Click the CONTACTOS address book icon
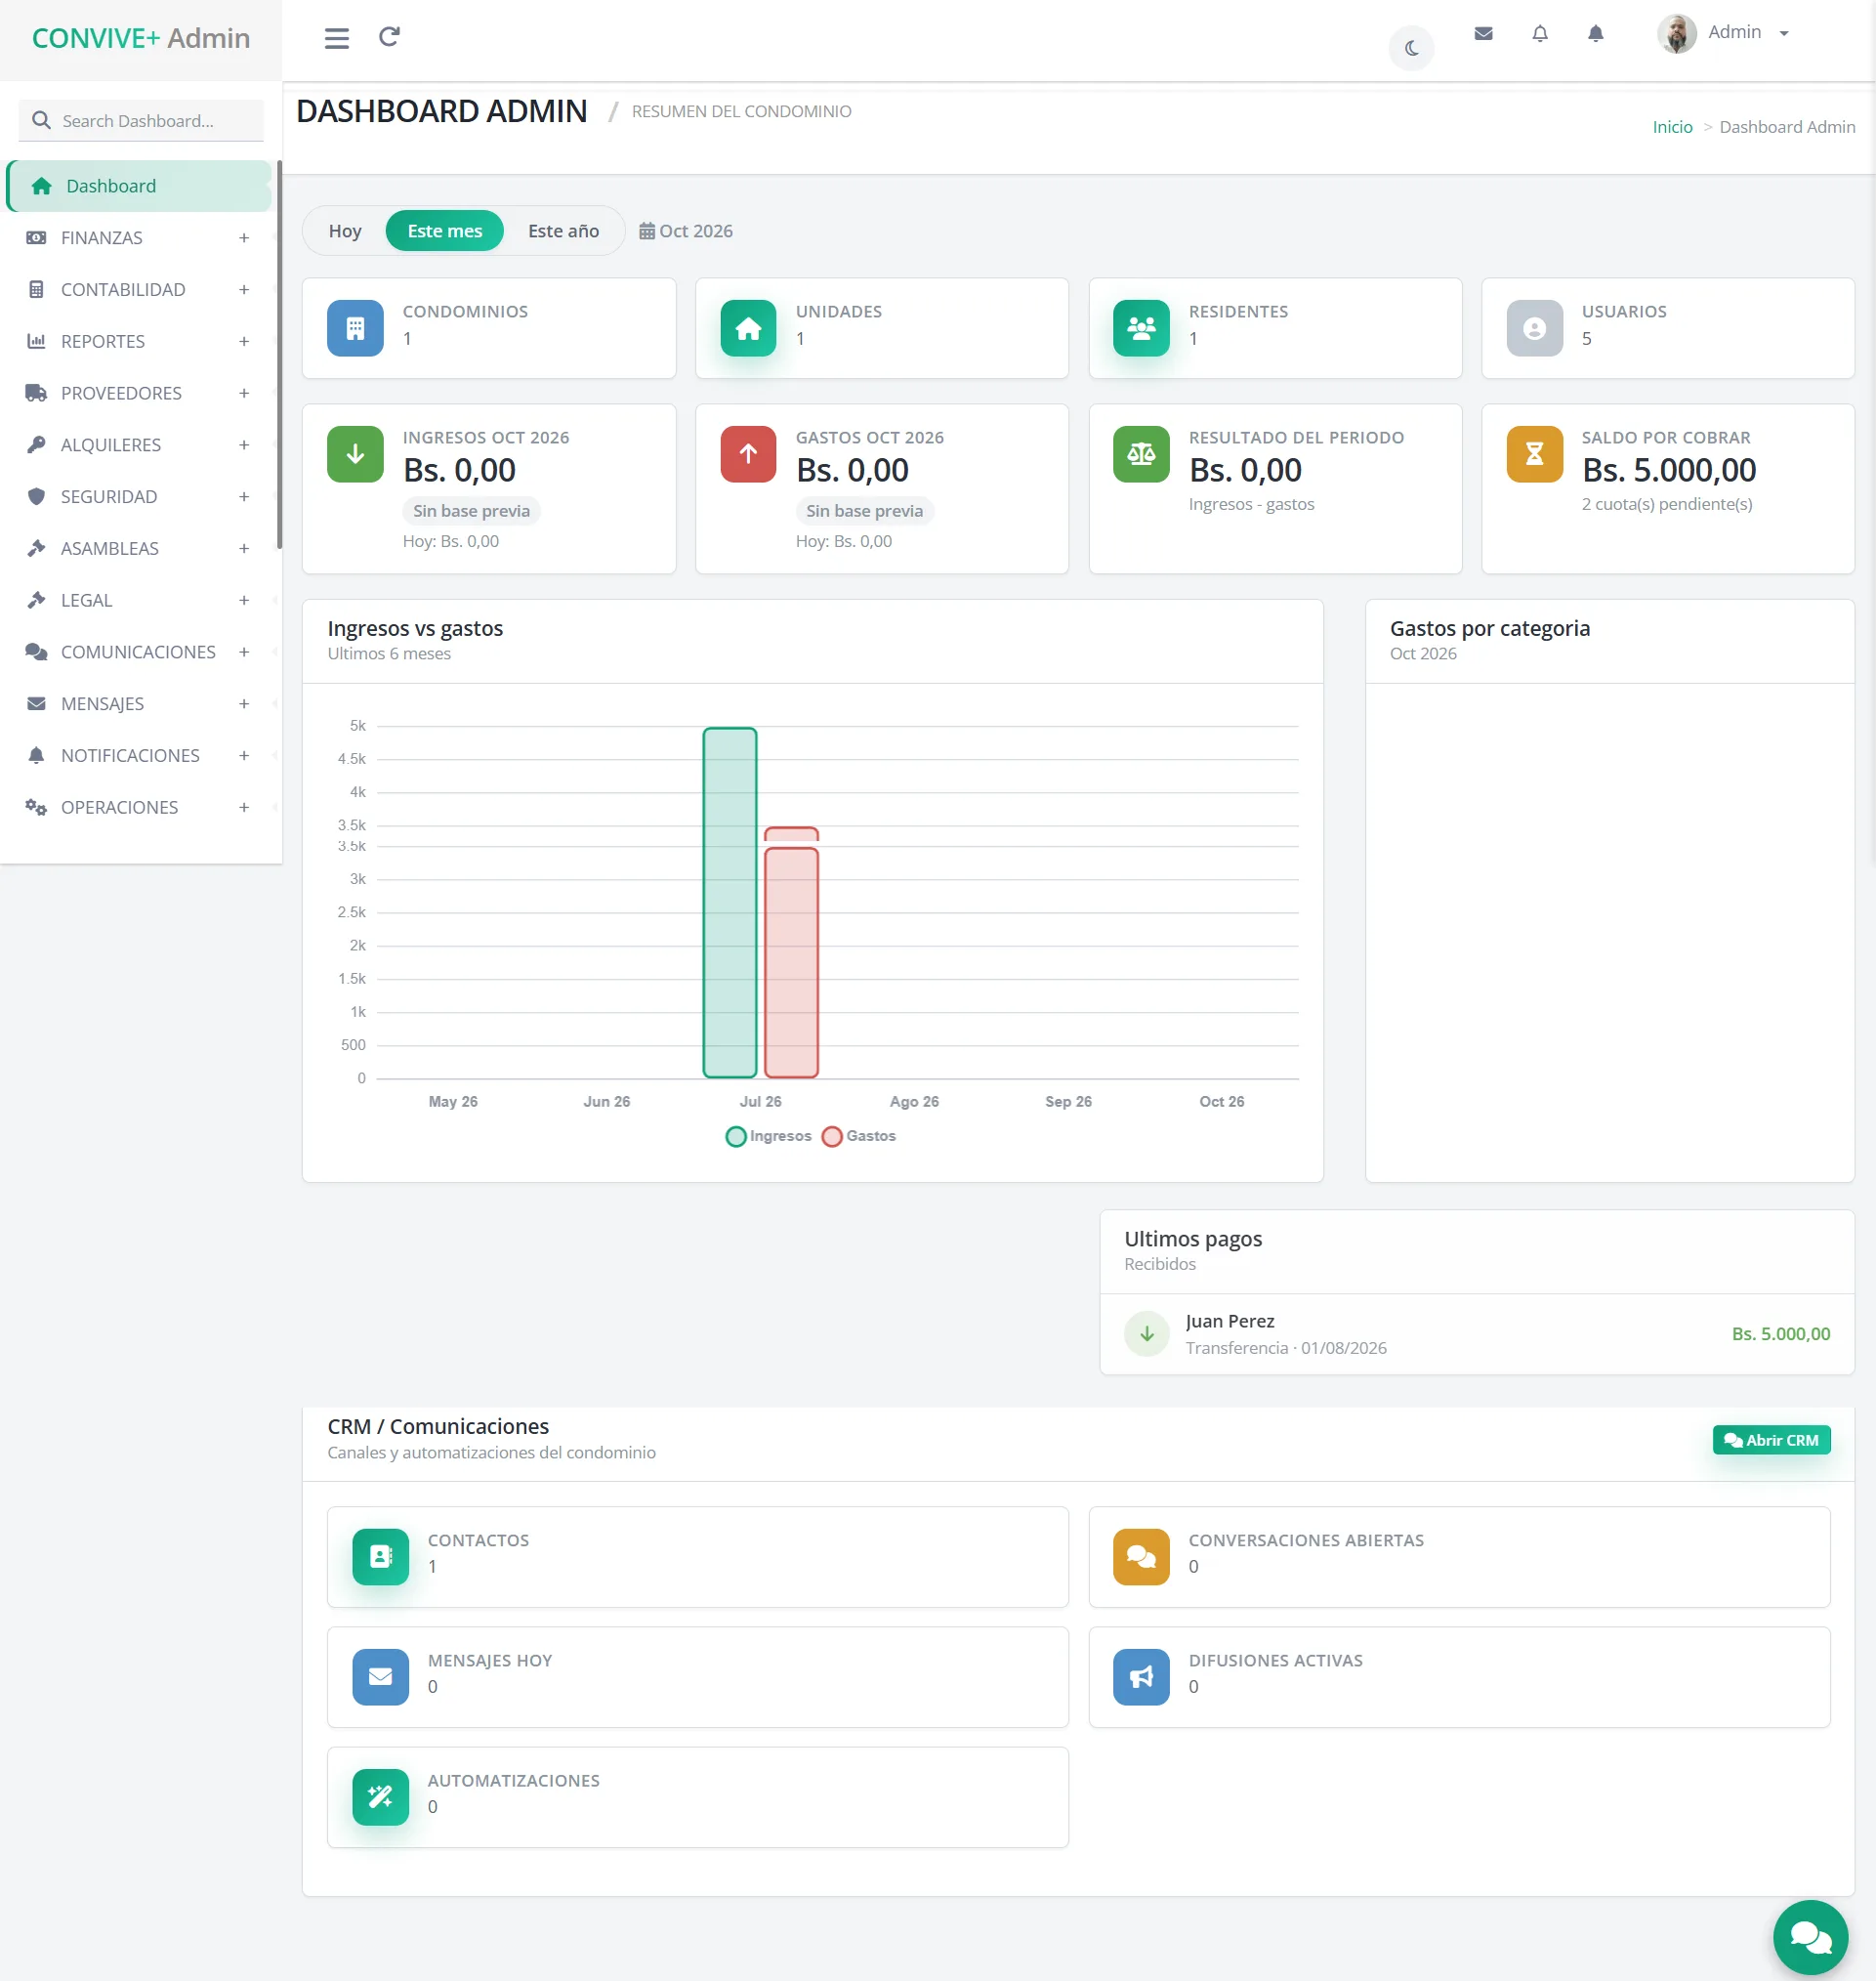This screenshot has height=1981, width=1876. pos(380,1557)
